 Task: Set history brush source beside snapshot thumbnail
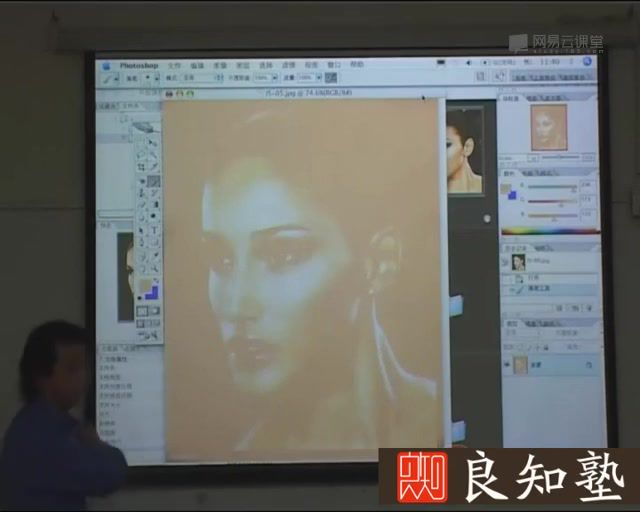click(506, 262)
